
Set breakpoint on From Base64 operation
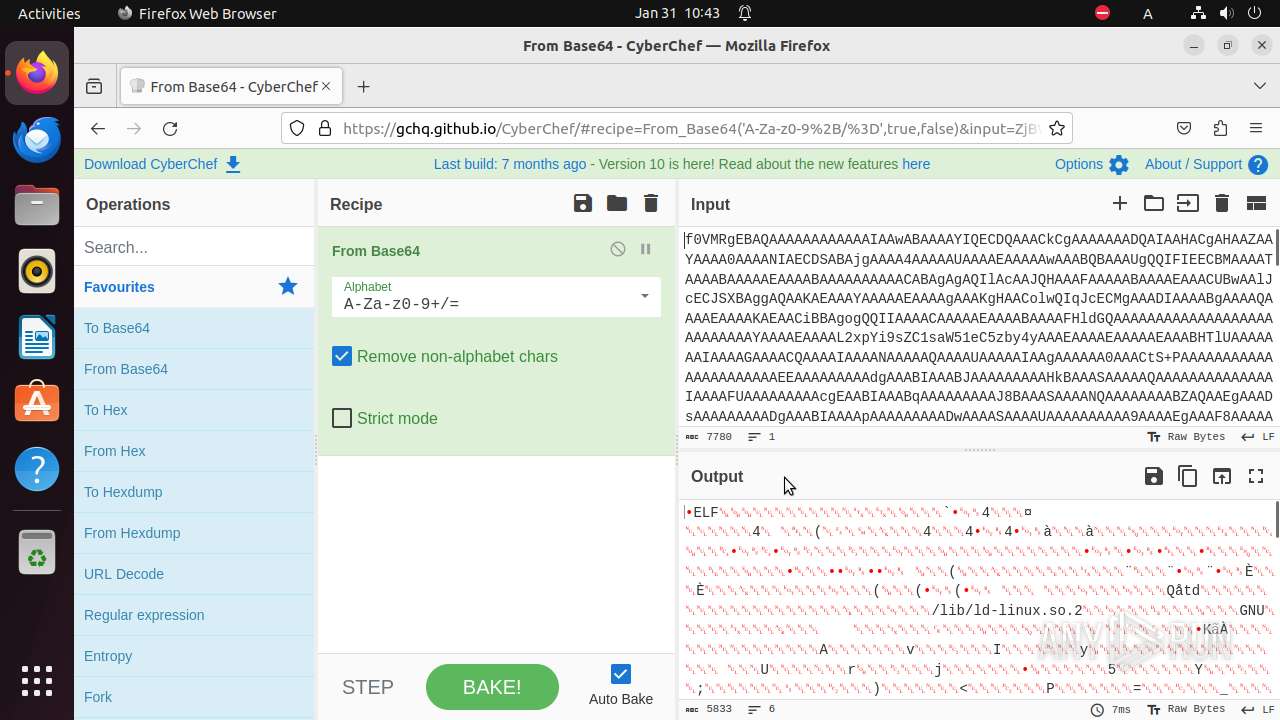[x=646, y=249]
